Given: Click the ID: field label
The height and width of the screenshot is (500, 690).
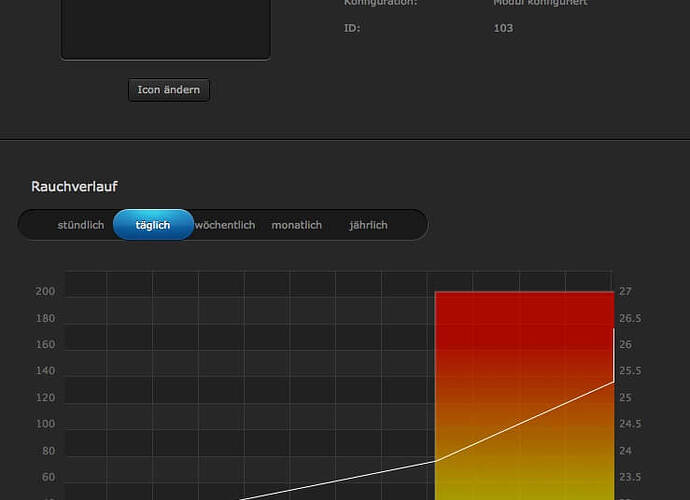Looking at the screenshot, I should [x=352, y=28].
